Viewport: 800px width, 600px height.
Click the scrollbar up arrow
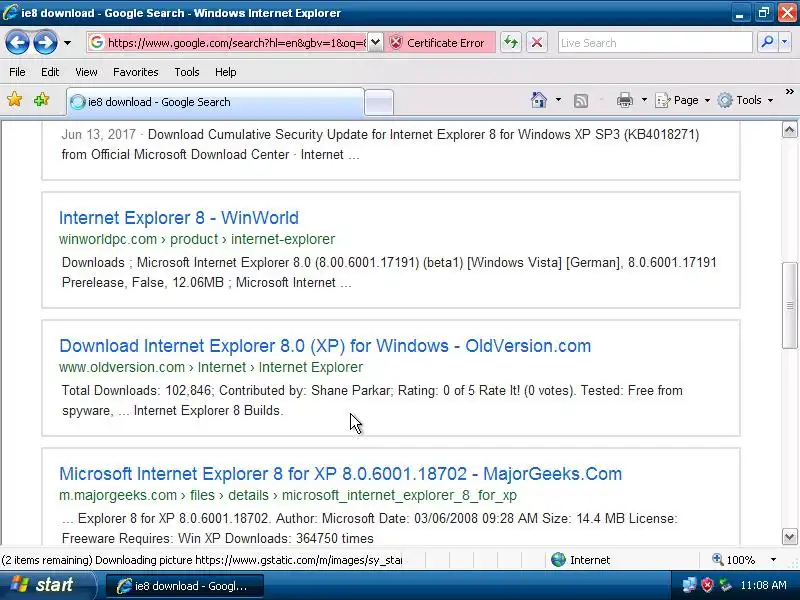pos(789,130)
